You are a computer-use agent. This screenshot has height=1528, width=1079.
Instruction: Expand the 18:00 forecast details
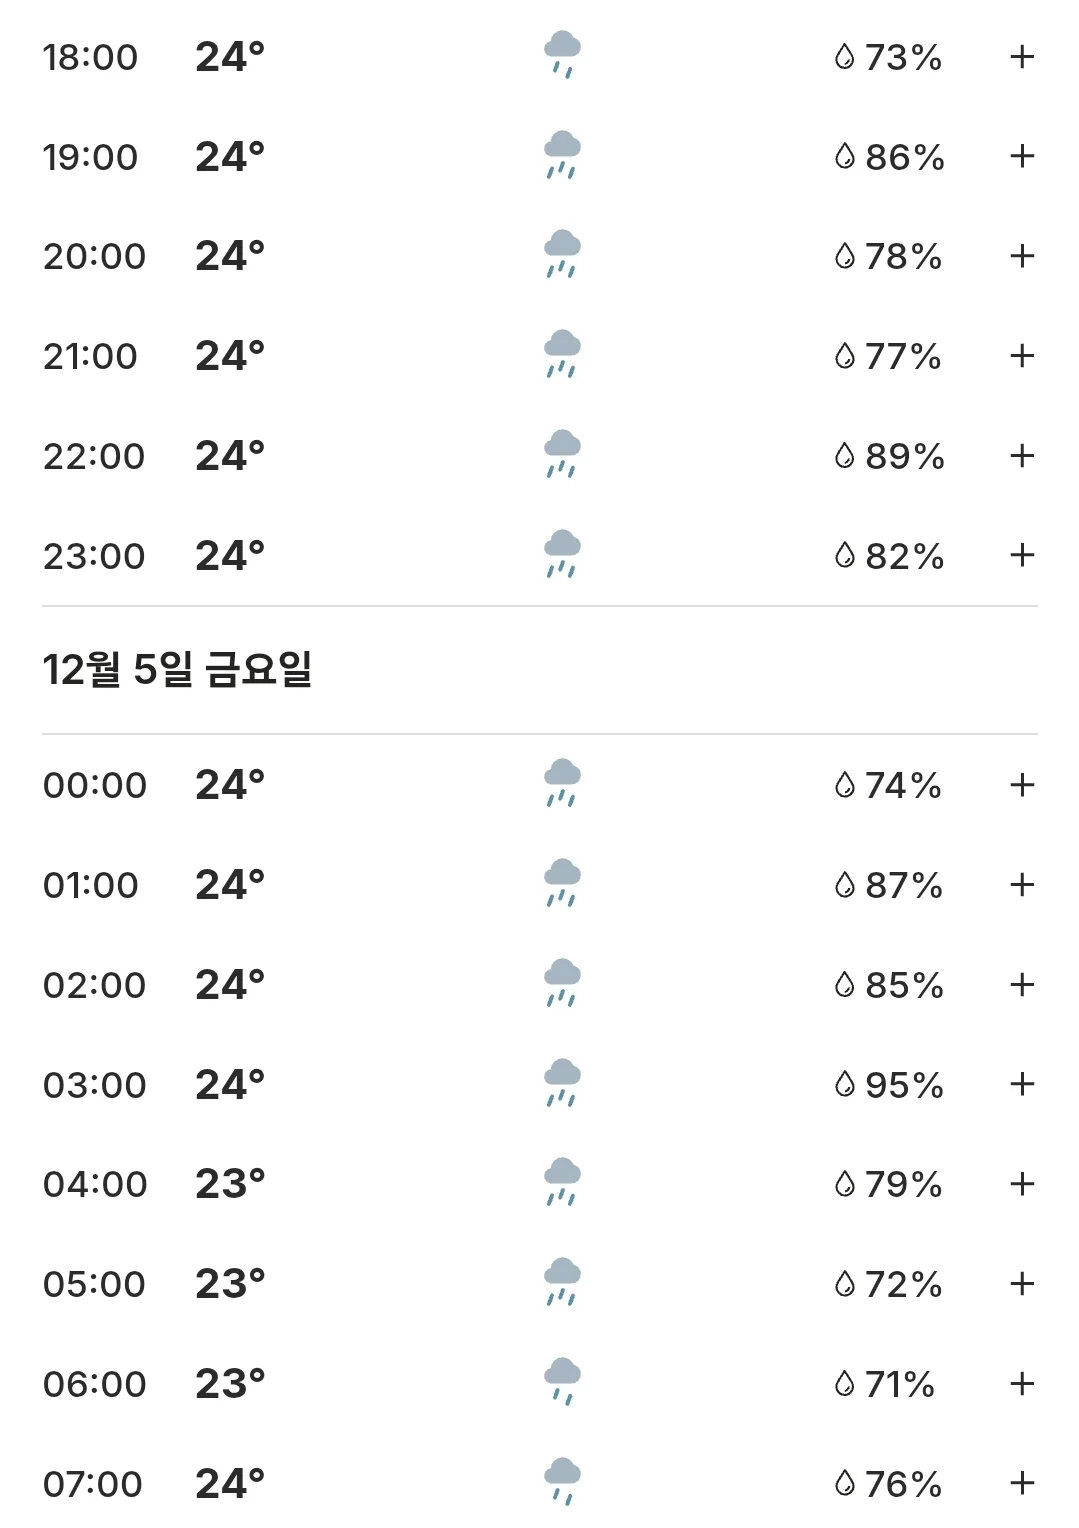coord(1021,57)
